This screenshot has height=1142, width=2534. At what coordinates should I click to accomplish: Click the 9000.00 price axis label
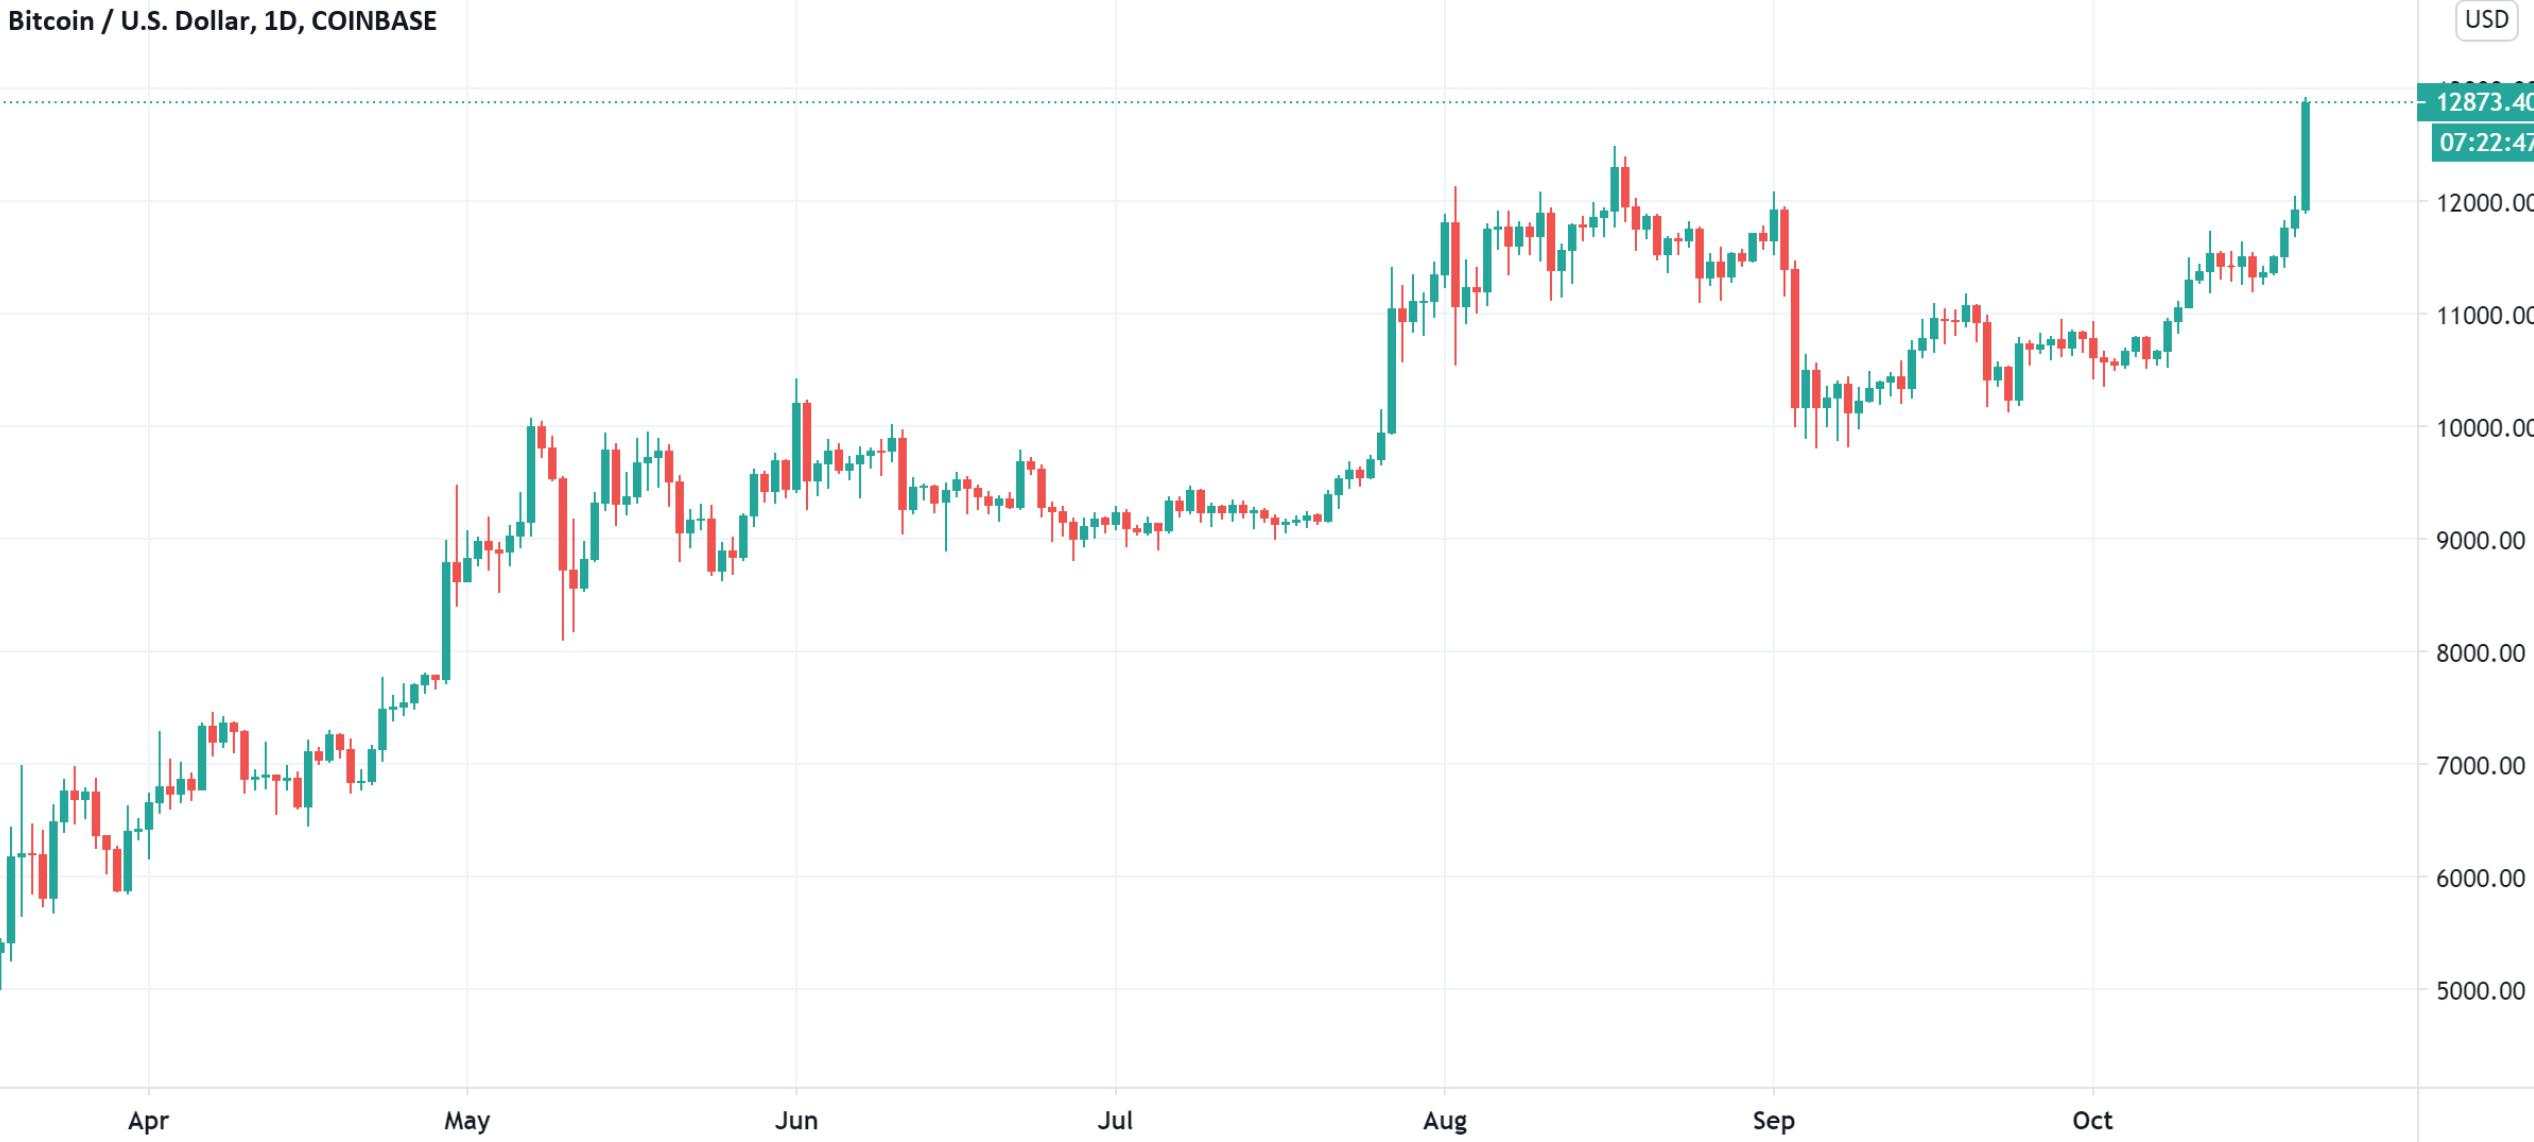[2480, 541]
